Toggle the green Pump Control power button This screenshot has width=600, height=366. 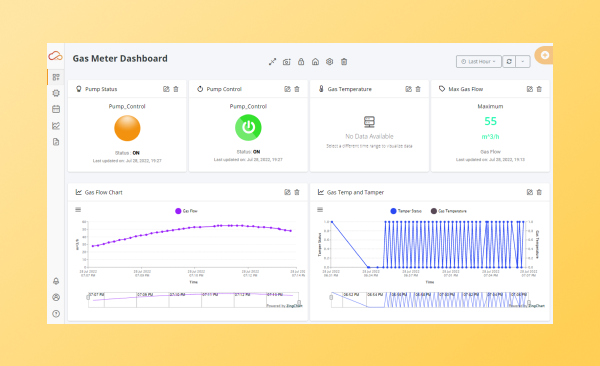248,127
